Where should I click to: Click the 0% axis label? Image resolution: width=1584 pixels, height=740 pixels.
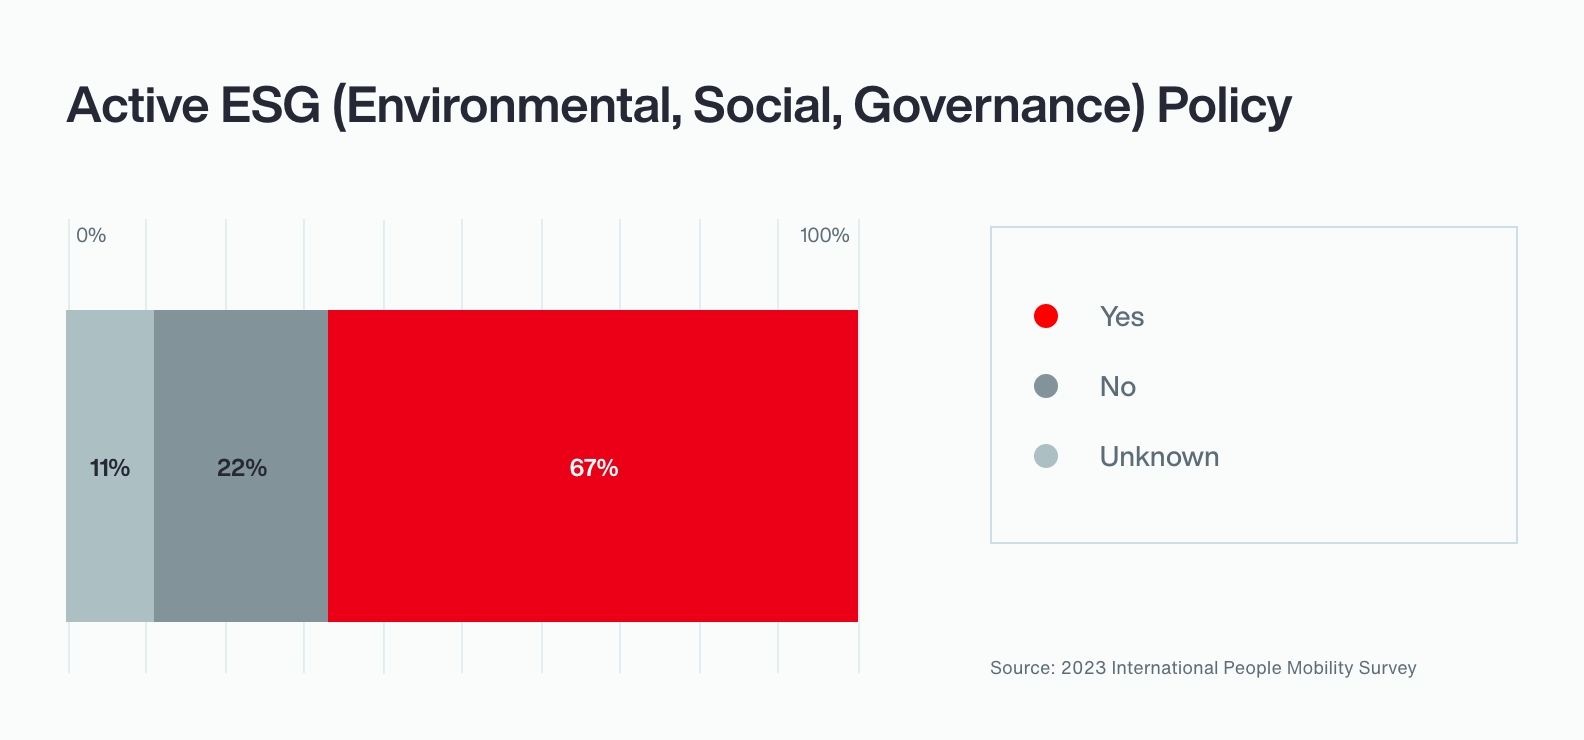[91, 235]
